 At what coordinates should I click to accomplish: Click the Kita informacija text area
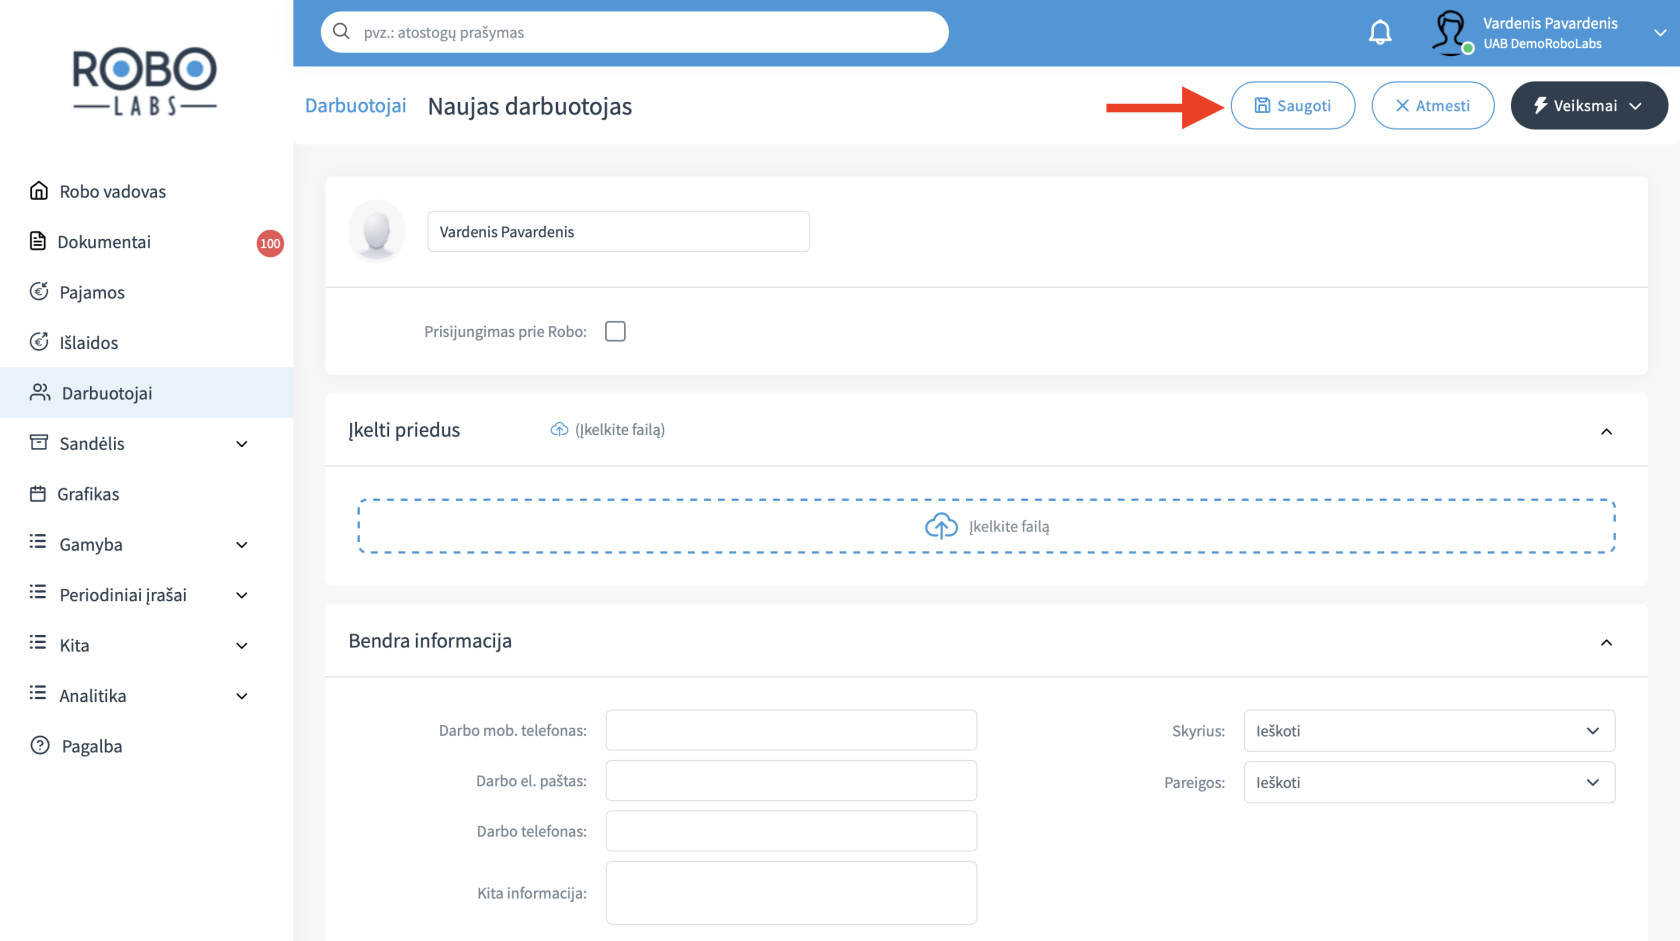click(x=791, y=893)
